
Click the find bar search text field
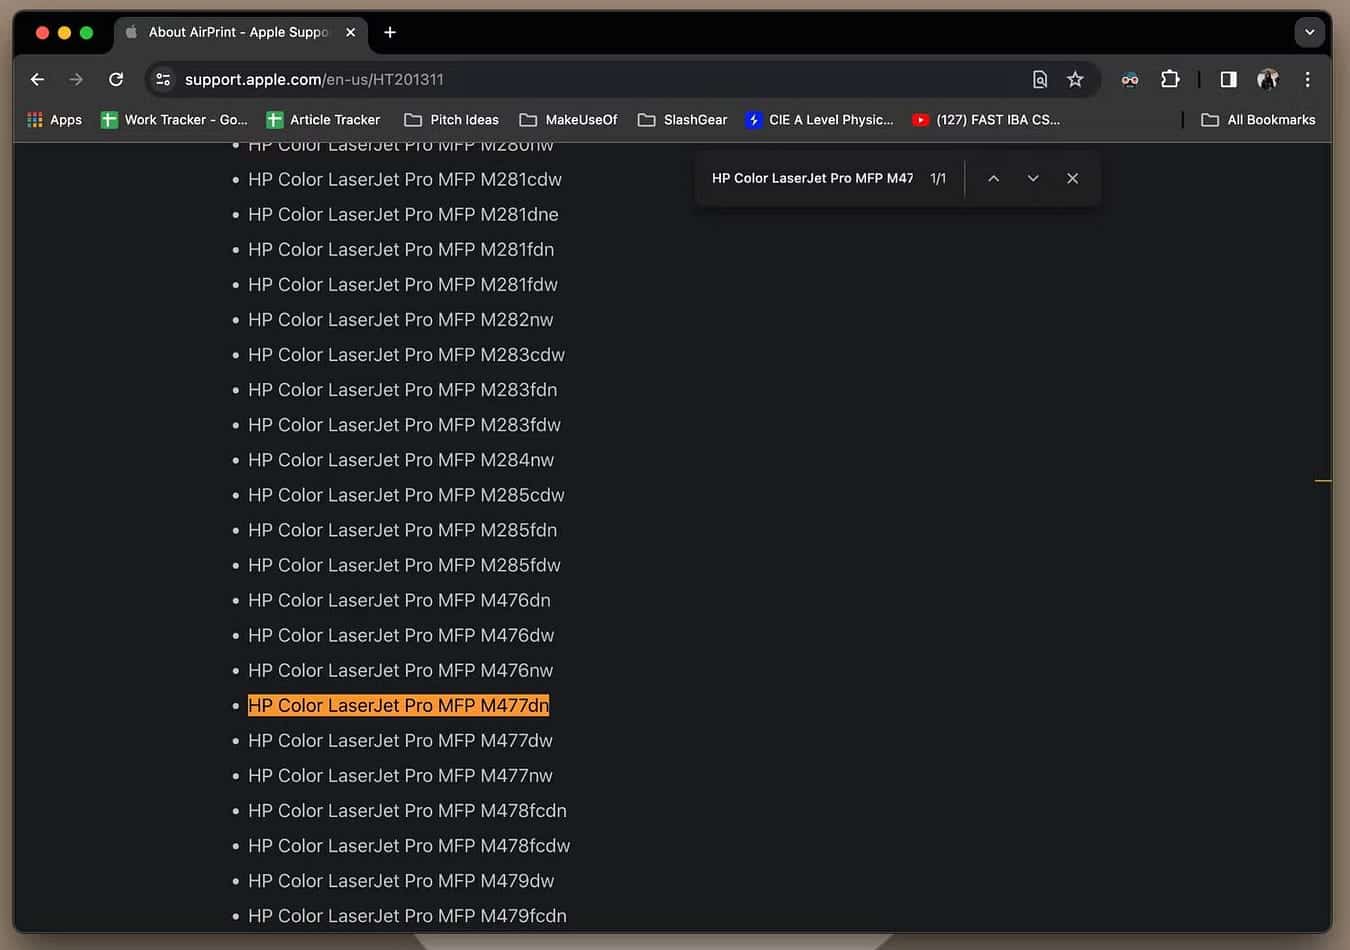(811, 178)
